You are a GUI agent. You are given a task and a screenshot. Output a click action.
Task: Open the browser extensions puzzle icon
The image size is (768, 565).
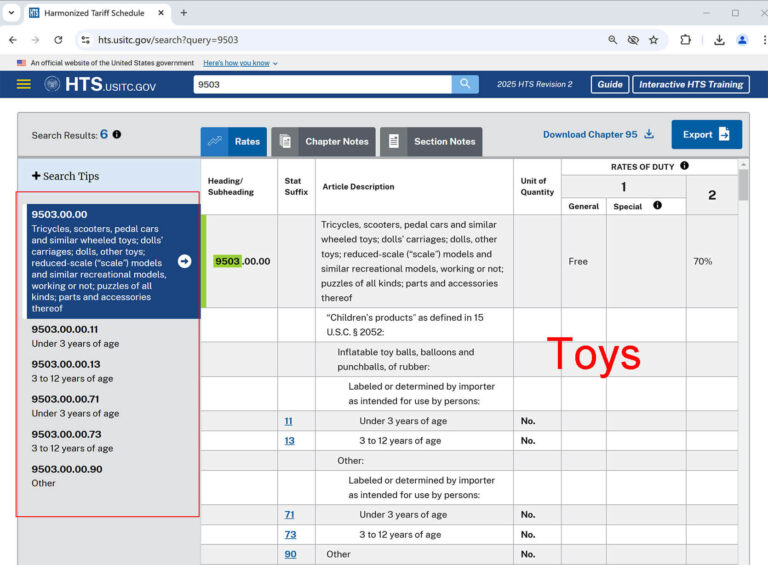pos(686,40)
